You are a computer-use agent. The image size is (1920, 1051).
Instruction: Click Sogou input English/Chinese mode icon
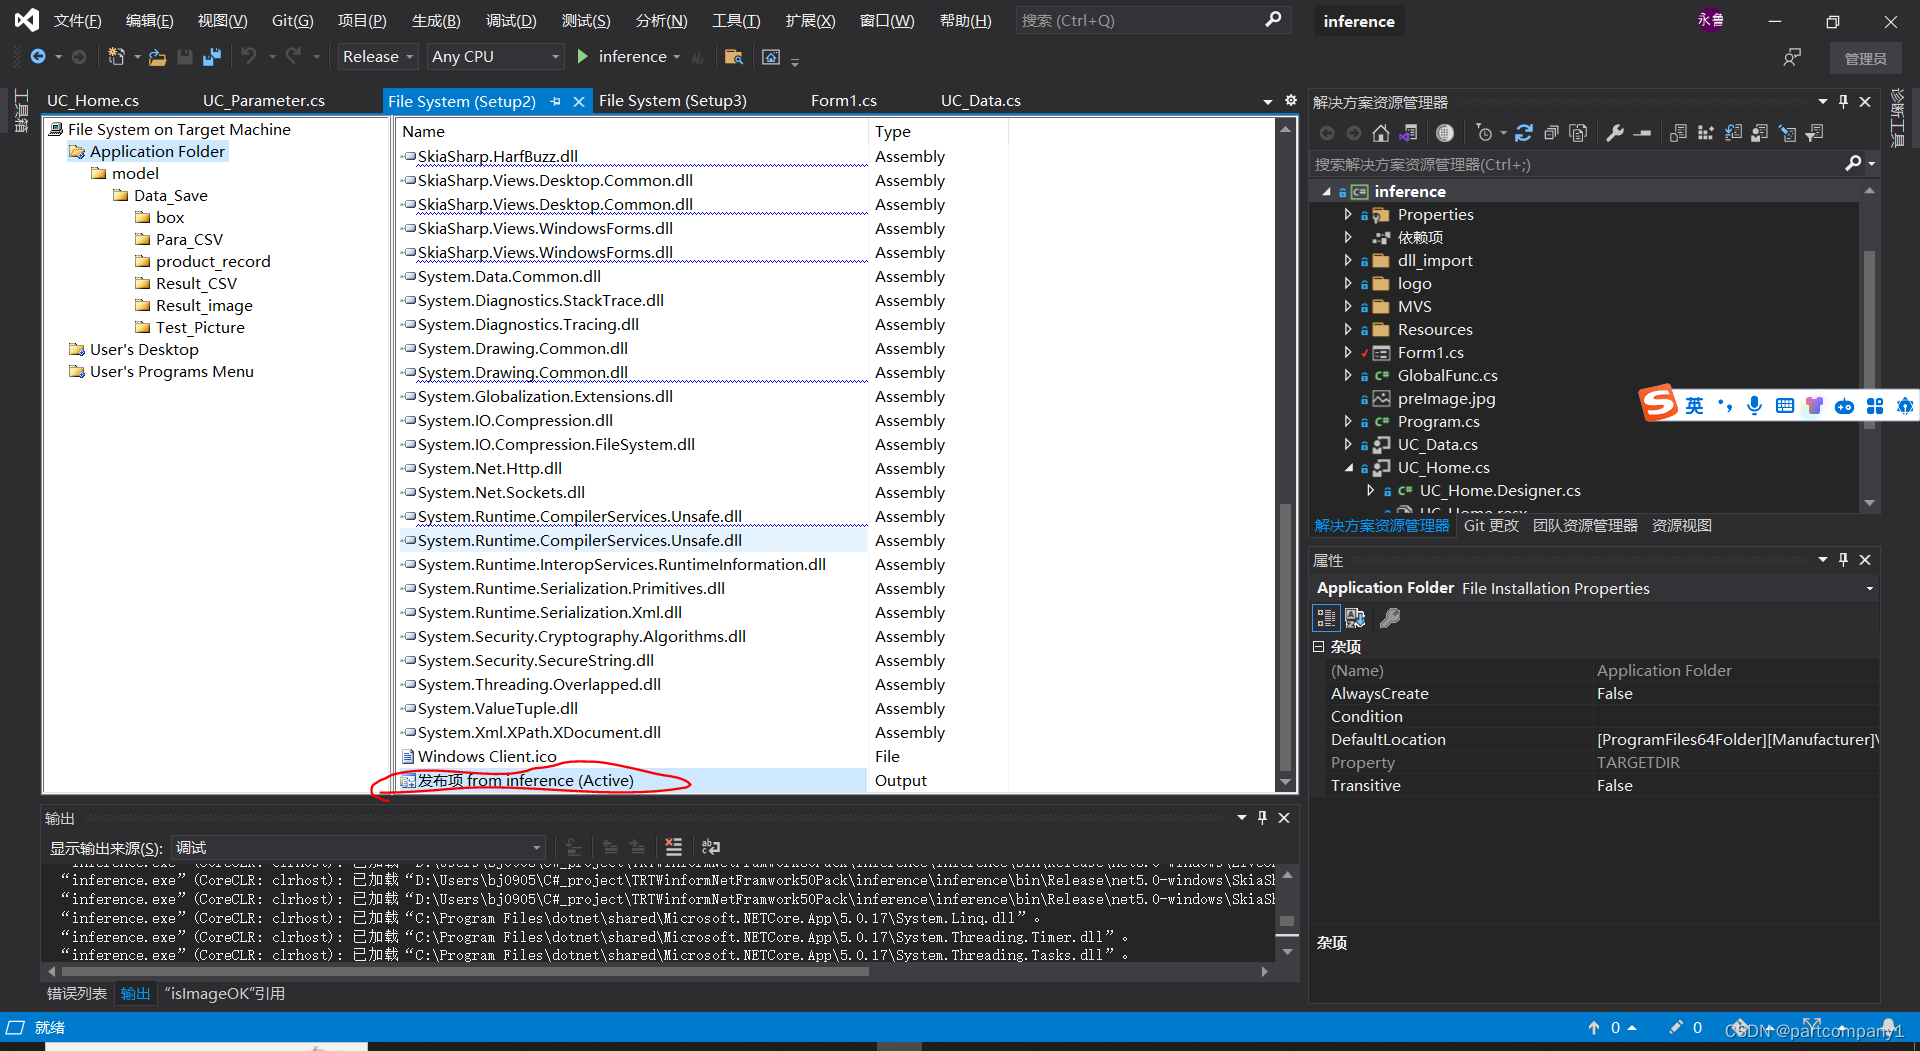[x=1694, y=405]
